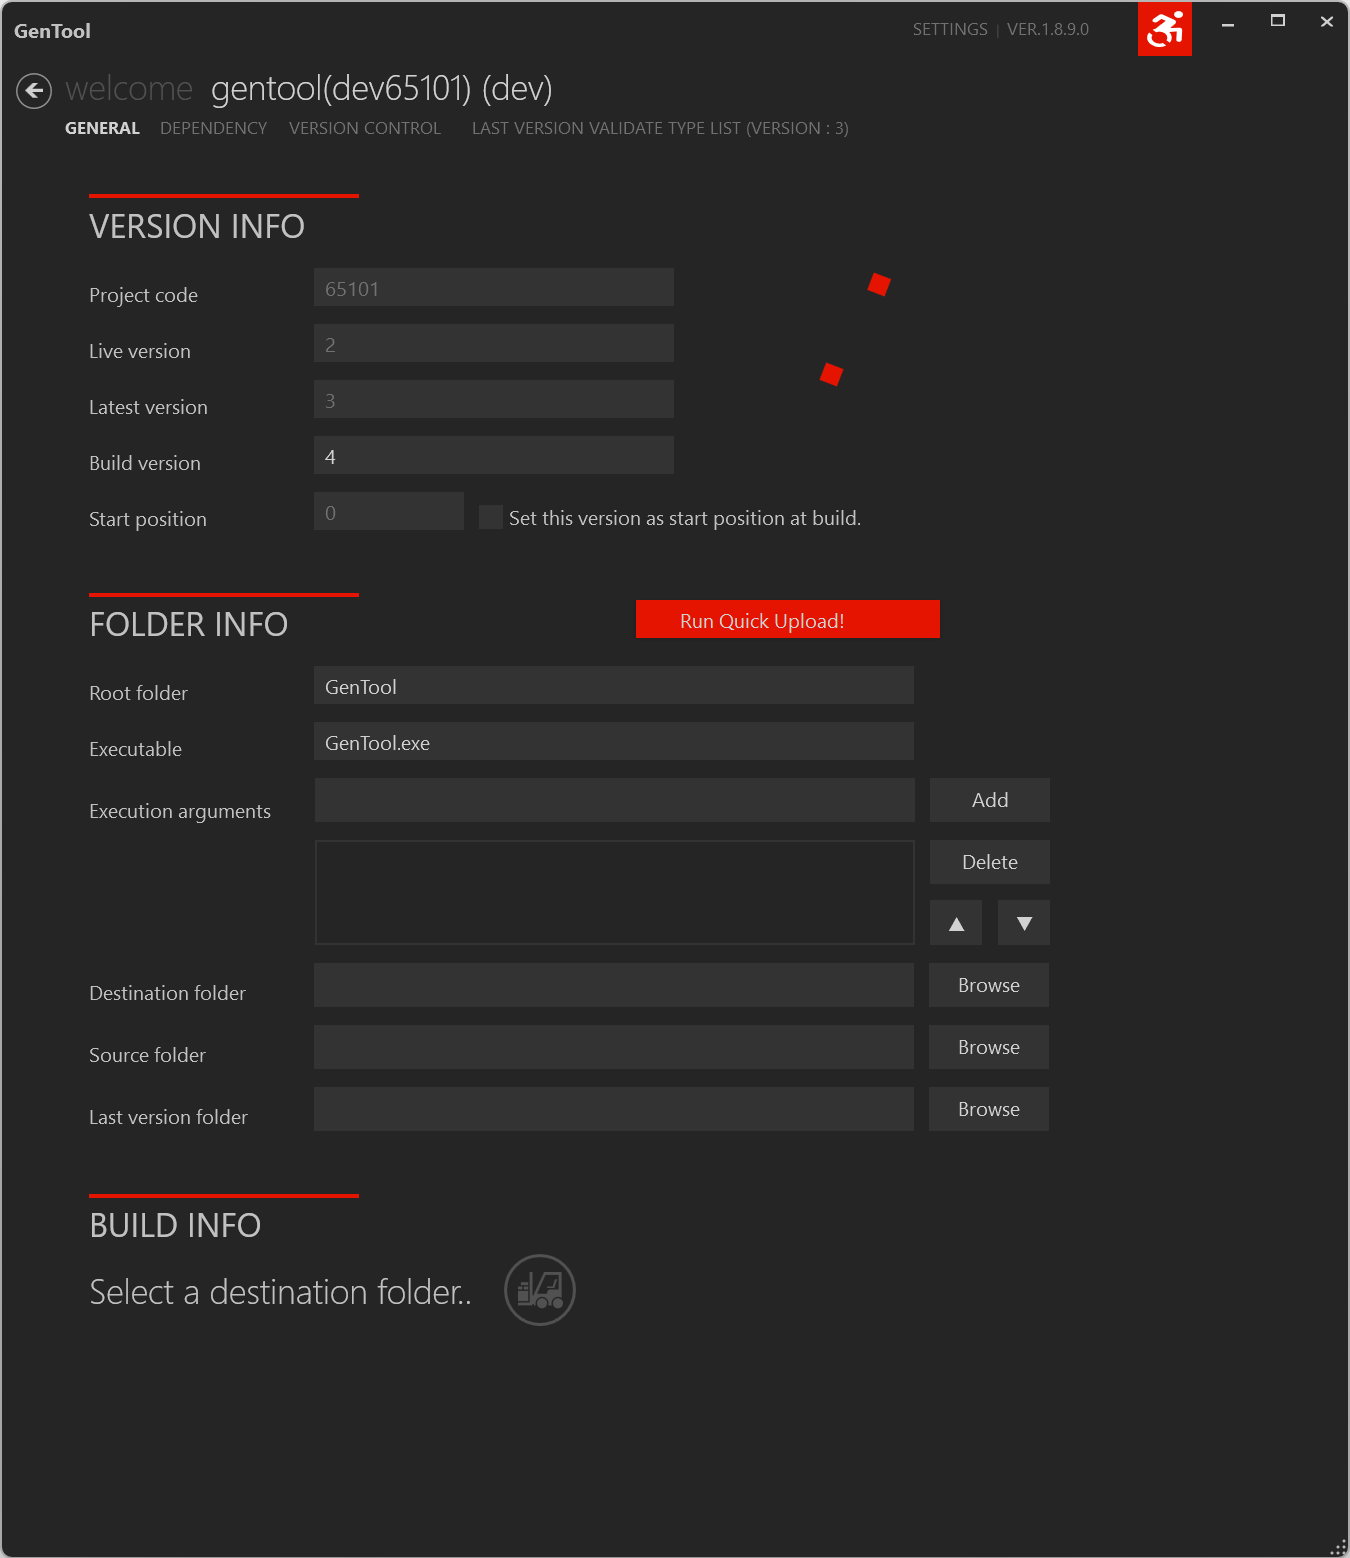Move argument up with the up arrow

(x=956, y=923)
